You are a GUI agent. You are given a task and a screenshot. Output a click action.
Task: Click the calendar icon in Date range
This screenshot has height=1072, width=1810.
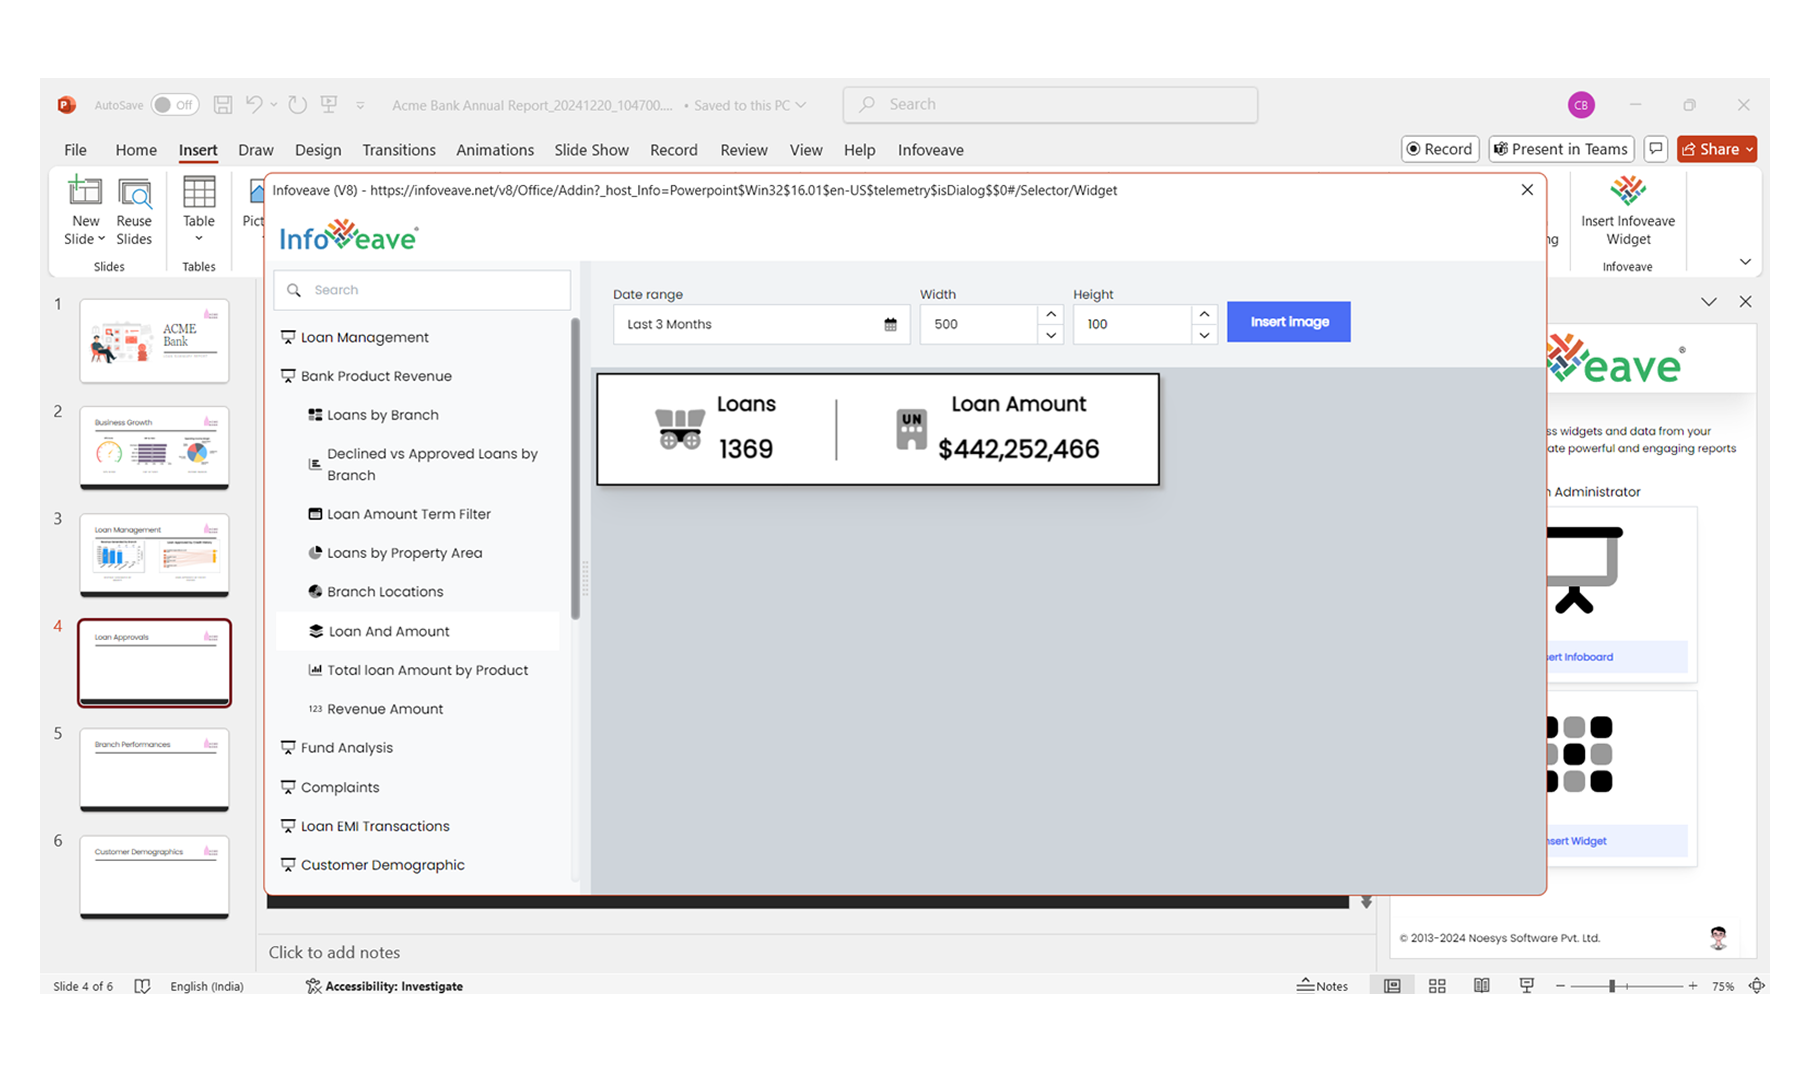890,325
